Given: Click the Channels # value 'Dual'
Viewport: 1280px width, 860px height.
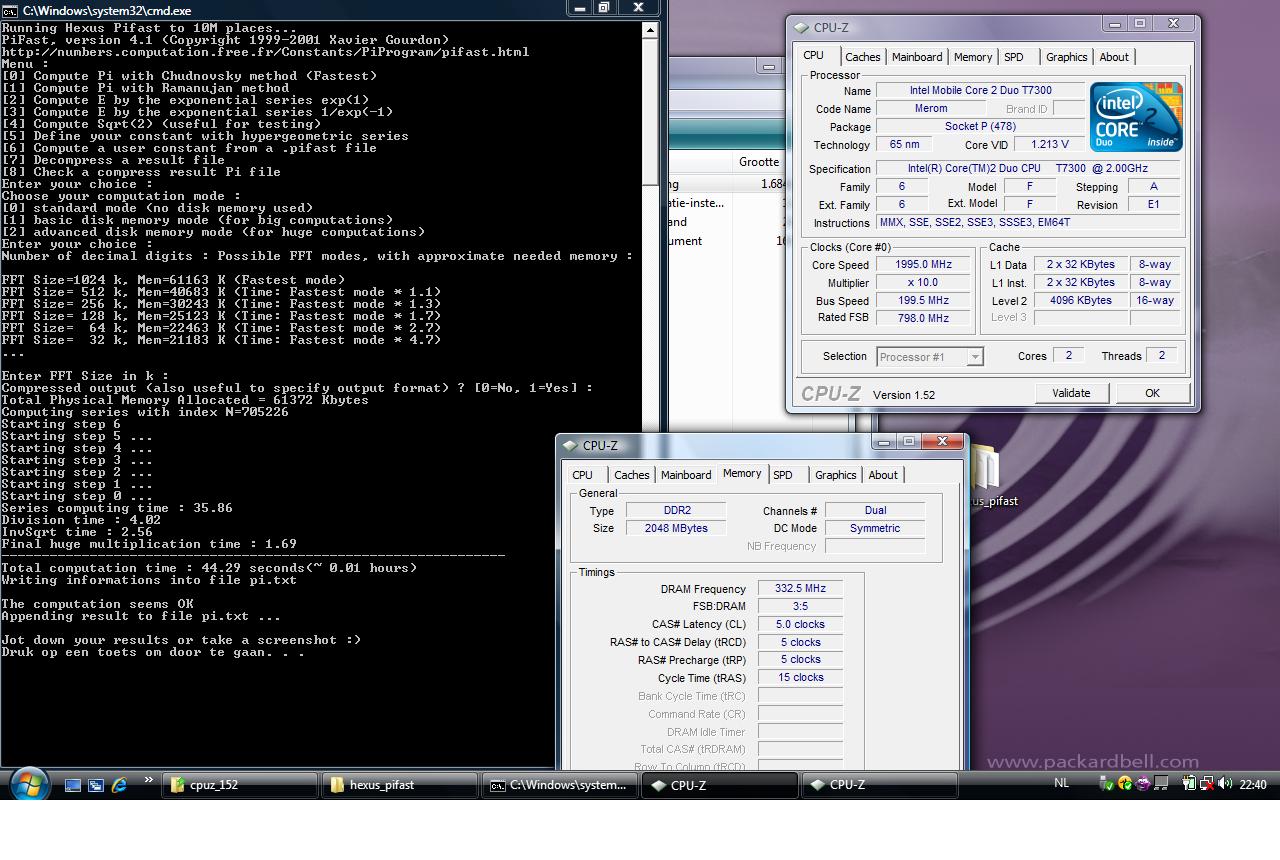Looking at the screenshot, I should (875, 510).
